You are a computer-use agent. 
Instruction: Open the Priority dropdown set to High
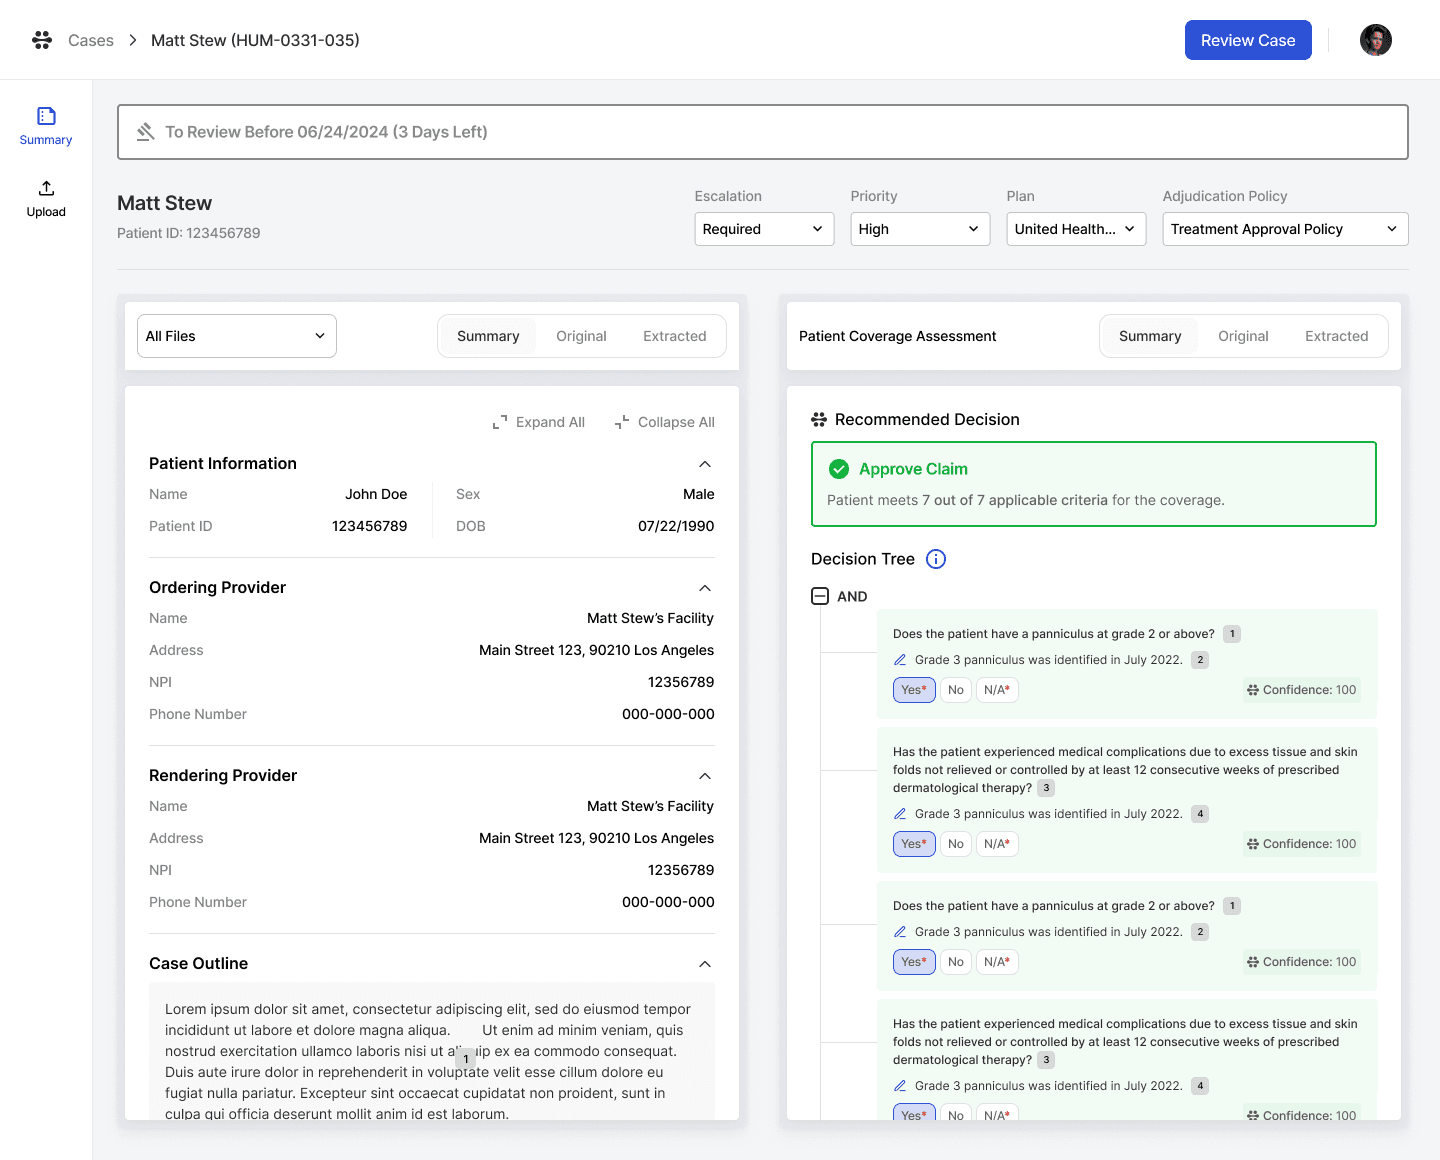pos(920,229)
